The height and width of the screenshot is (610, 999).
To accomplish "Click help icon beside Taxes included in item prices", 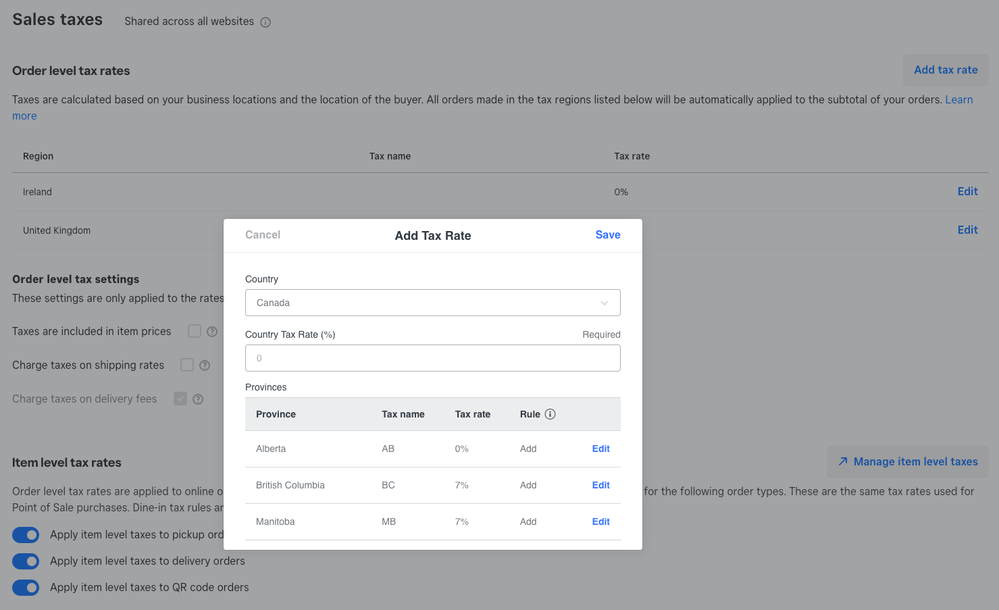I will [x=212, y=332].
